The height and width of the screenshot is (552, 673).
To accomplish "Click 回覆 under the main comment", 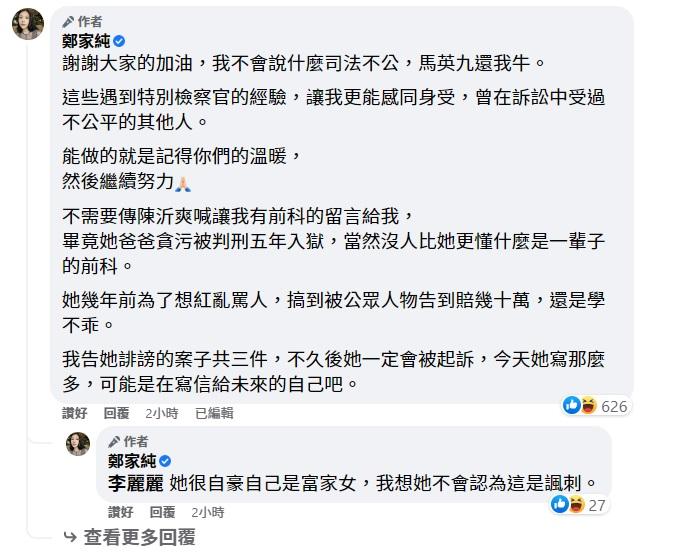I will pyautogui.click(x=117, y=413).
